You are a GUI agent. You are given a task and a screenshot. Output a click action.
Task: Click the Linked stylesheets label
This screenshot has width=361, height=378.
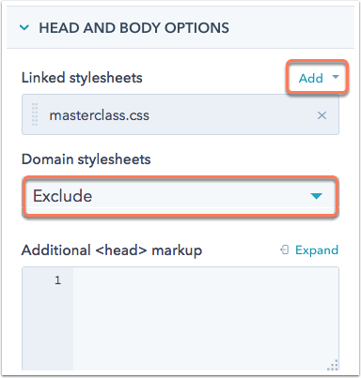click(82, 78)
